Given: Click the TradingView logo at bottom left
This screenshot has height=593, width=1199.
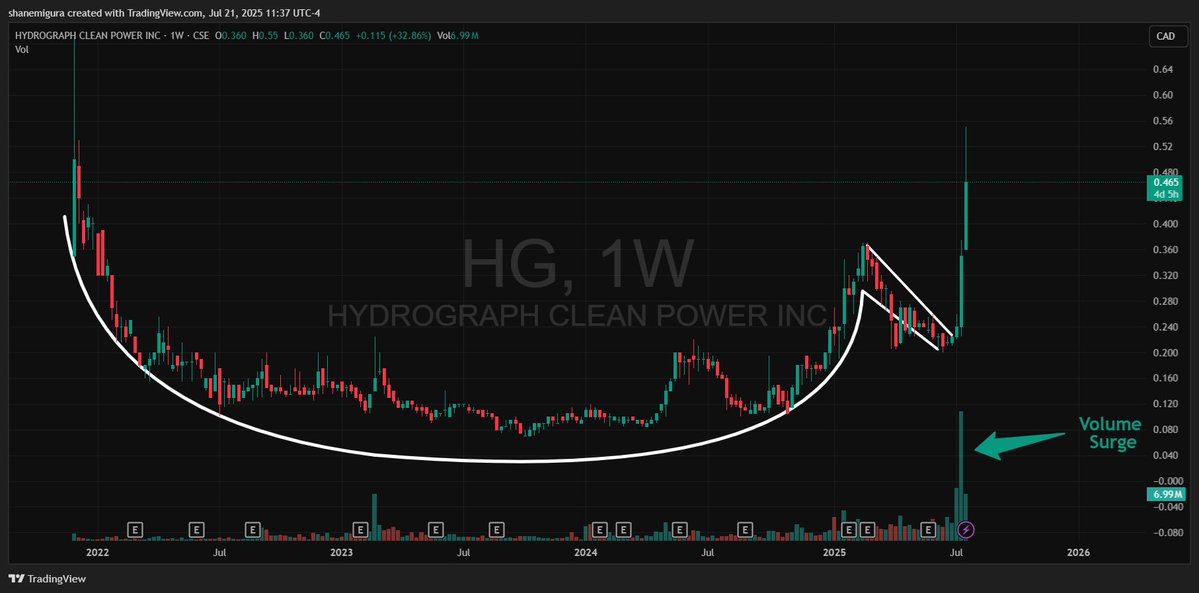Looking at the screenshot, I should (47, 578).
